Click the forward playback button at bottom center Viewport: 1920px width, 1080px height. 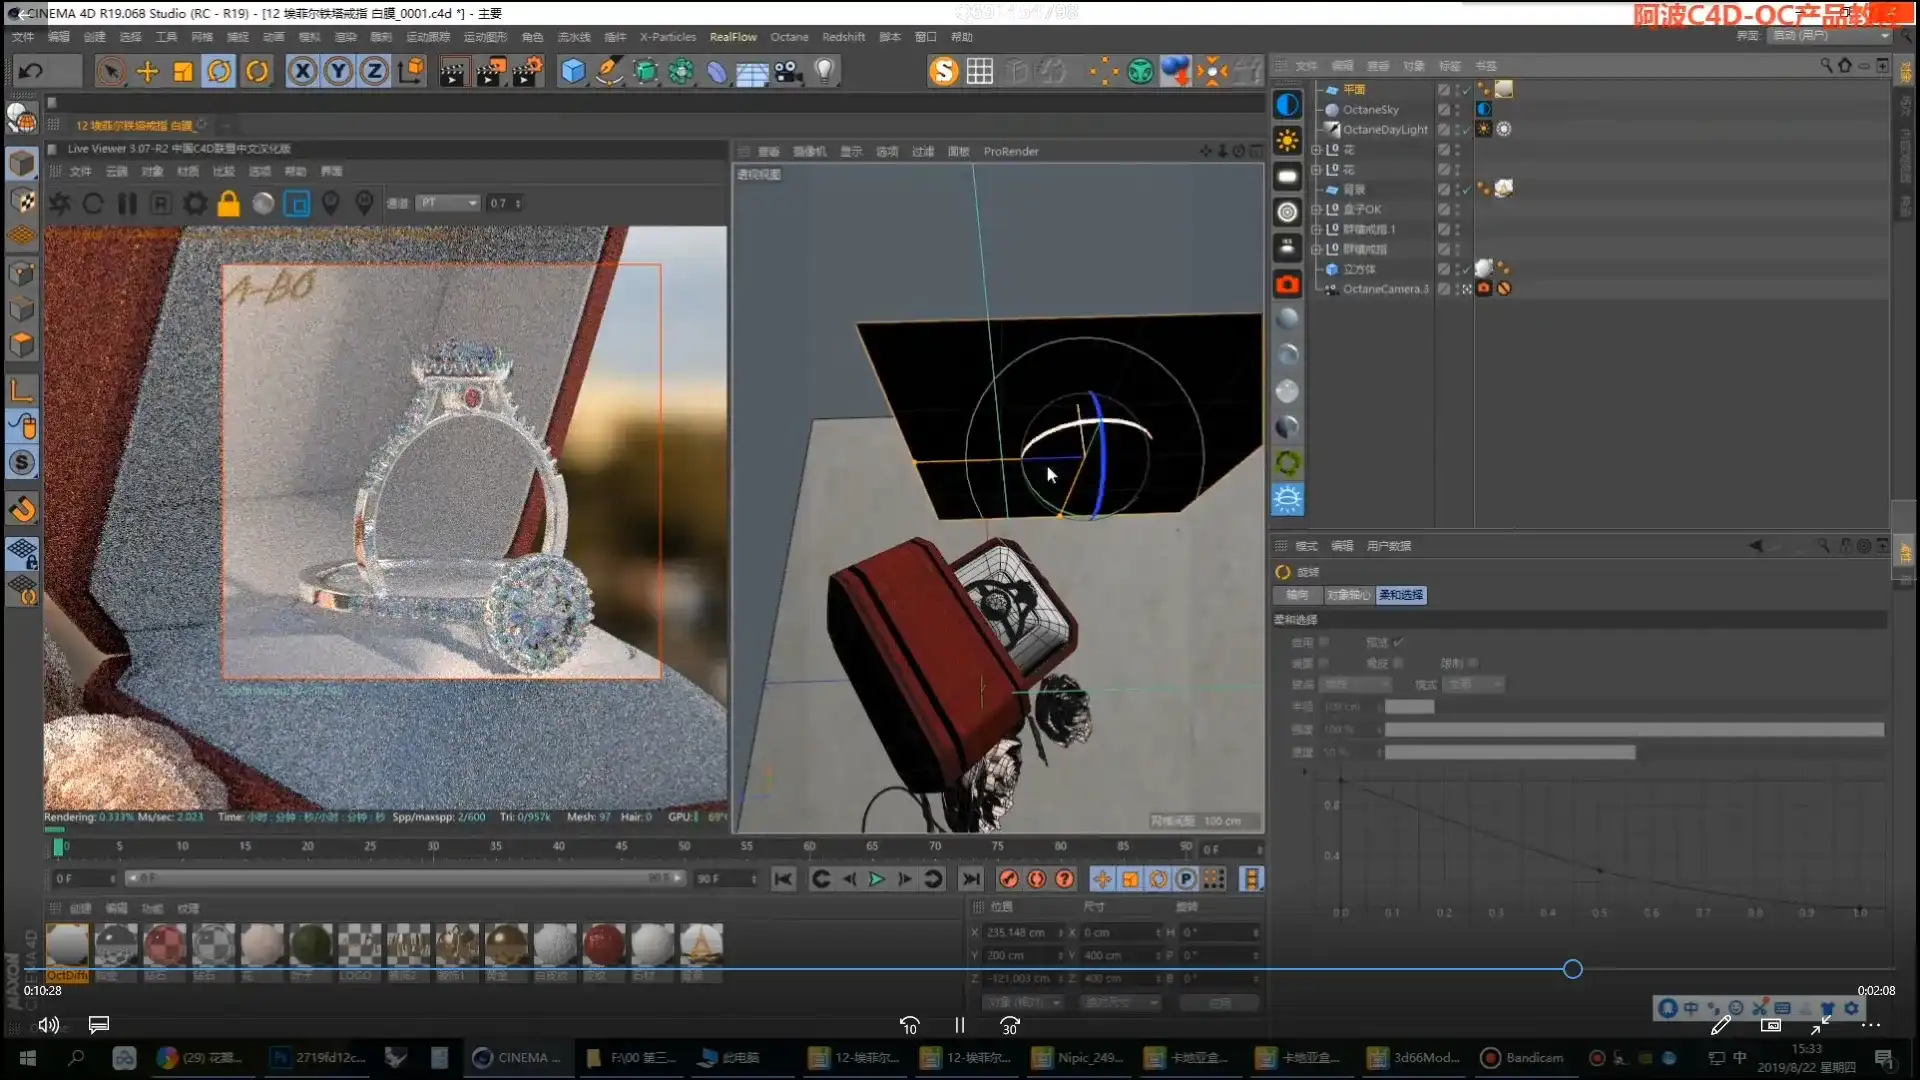tap(877, 879)
